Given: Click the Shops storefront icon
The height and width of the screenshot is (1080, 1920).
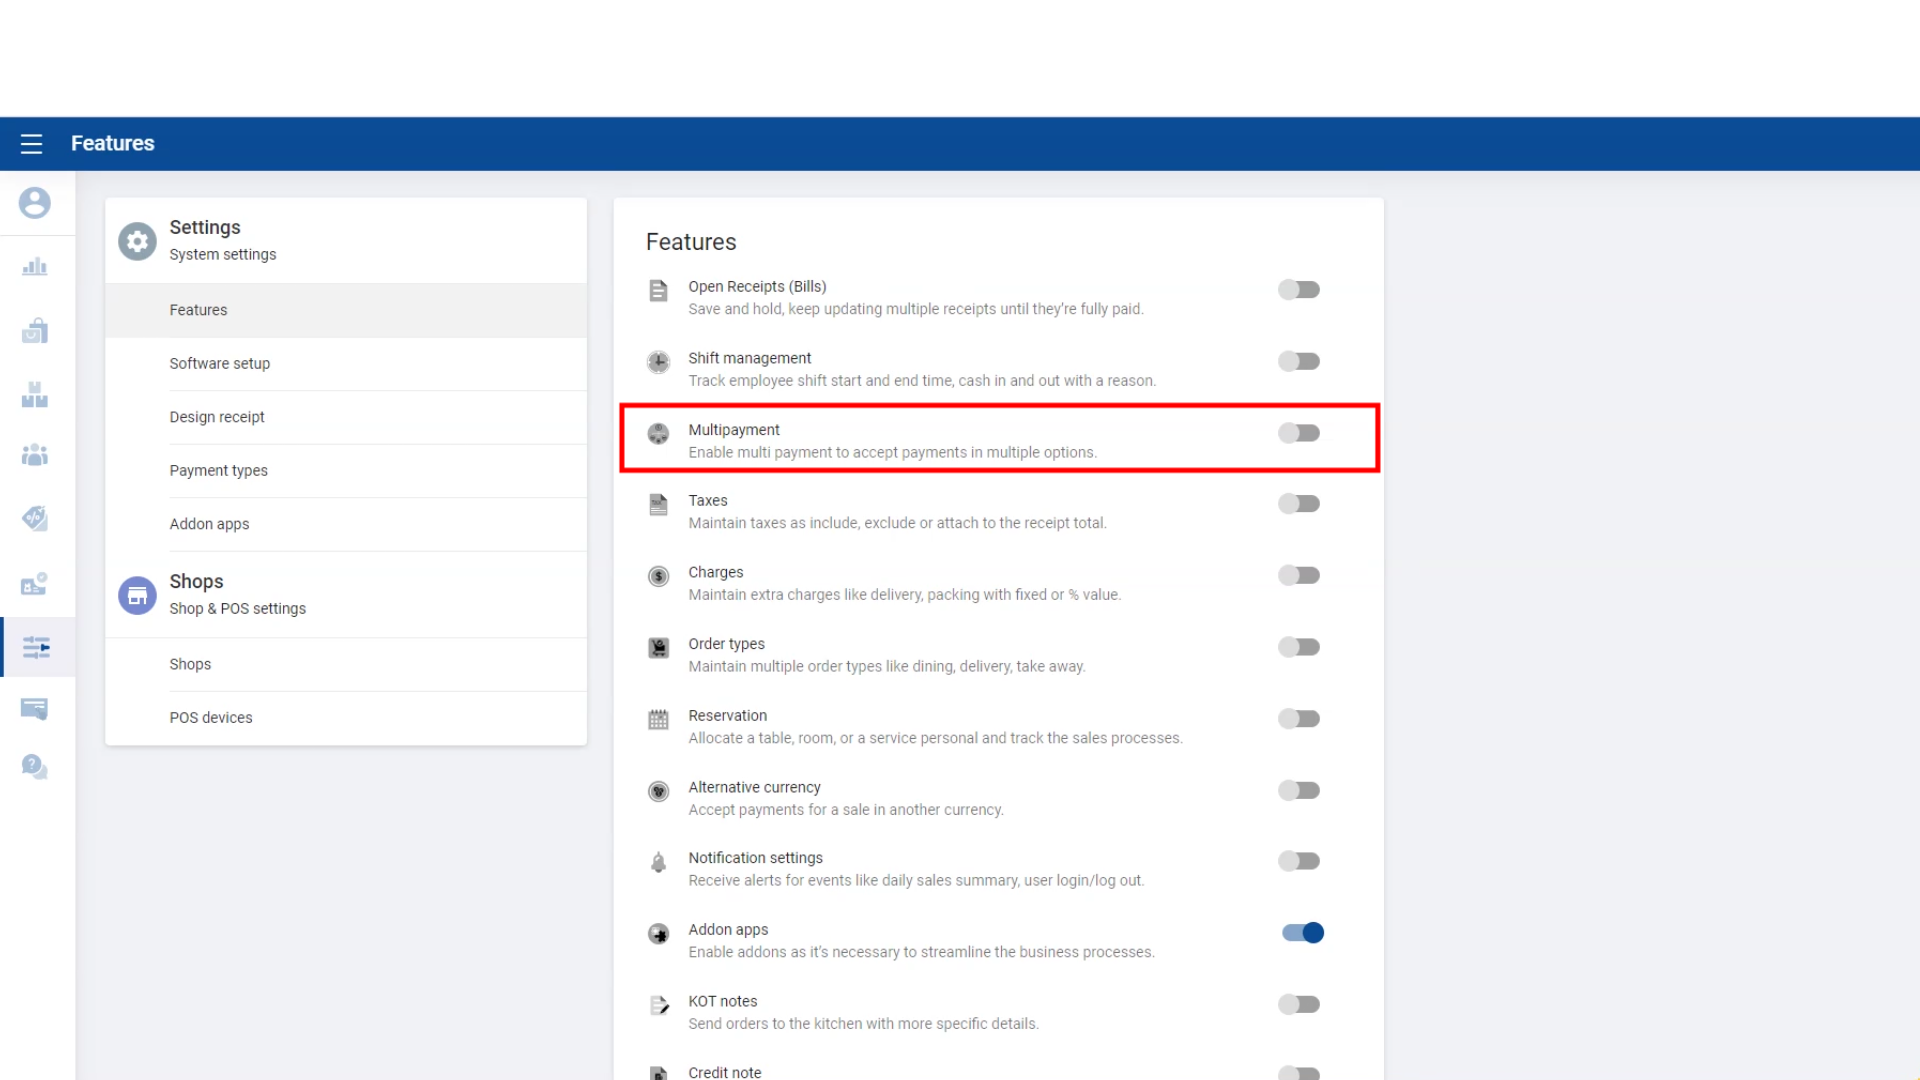Looking at the screenshot, I should point(137,596).
